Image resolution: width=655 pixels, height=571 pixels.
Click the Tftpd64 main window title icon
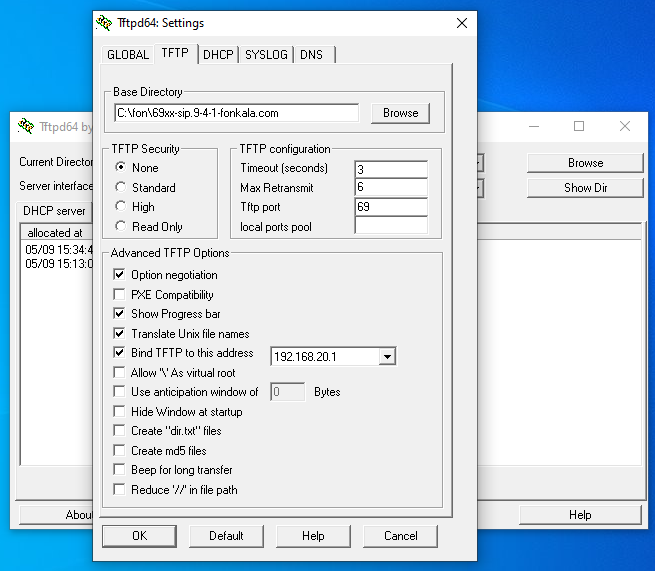click(27, 127)
